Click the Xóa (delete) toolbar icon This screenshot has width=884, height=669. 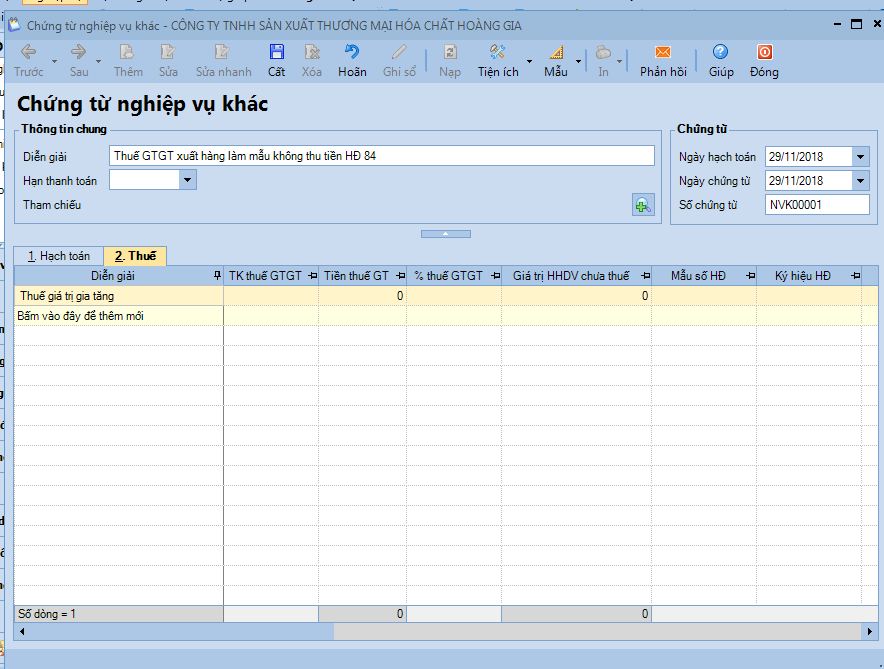[312, 52]
